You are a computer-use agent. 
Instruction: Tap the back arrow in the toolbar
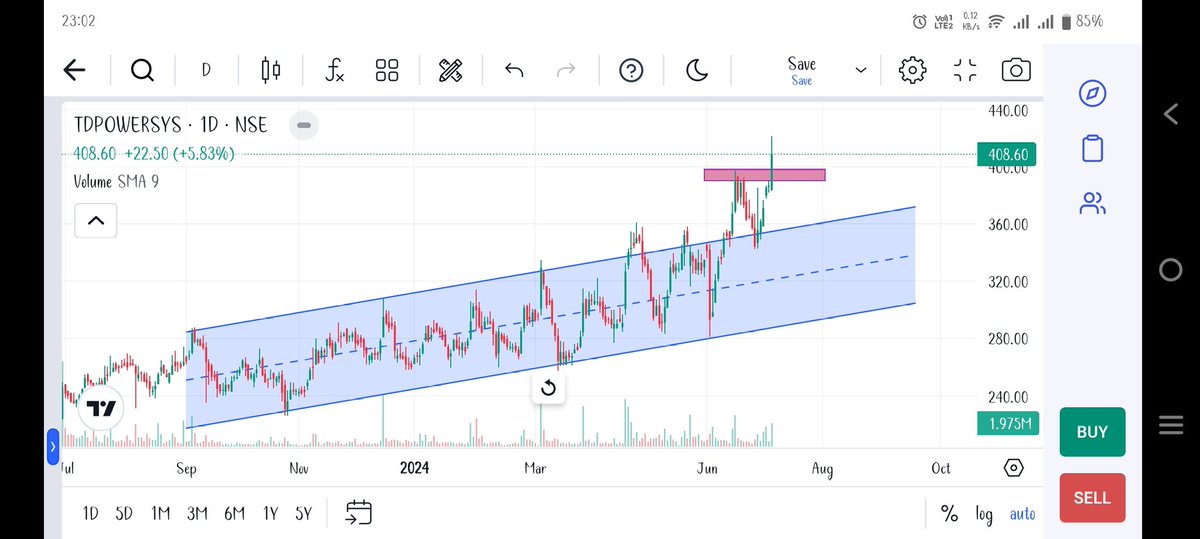pyautogui.click(x=74, y=70)
